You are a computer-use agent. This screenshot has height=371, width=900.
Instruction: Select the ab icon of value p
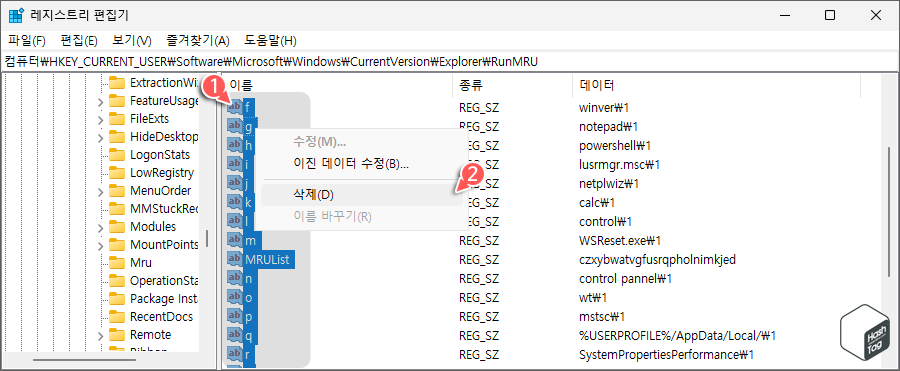(x=234, y=316)
